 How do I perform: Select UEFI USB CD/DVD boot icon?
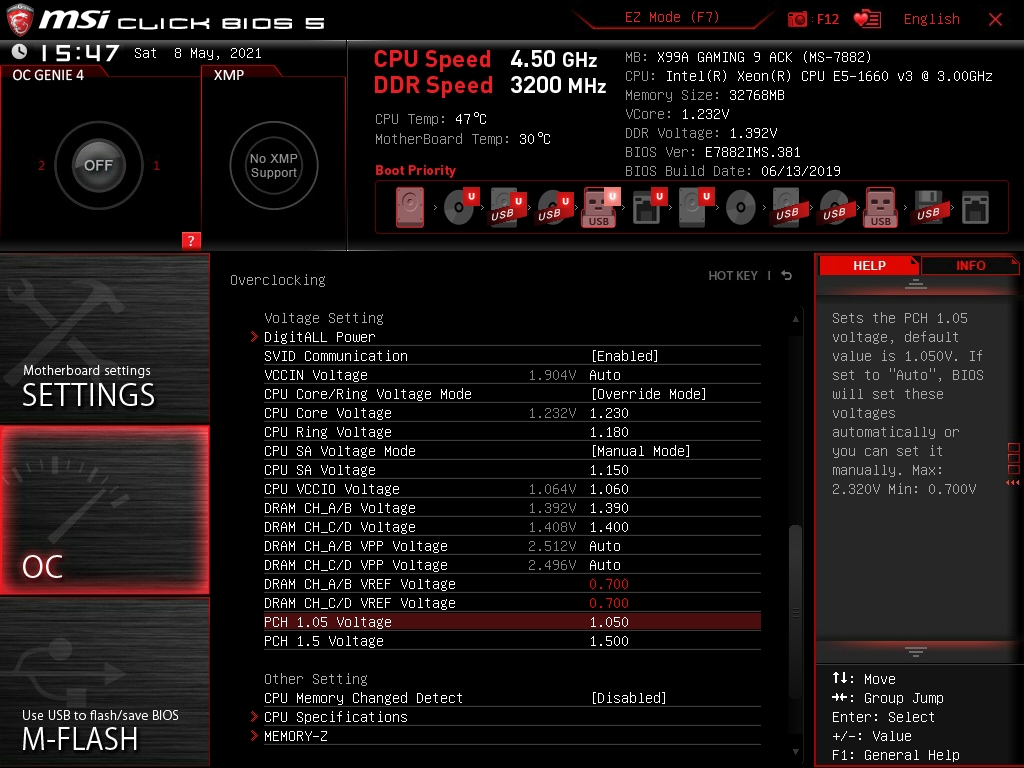click(x=554, y=208)
